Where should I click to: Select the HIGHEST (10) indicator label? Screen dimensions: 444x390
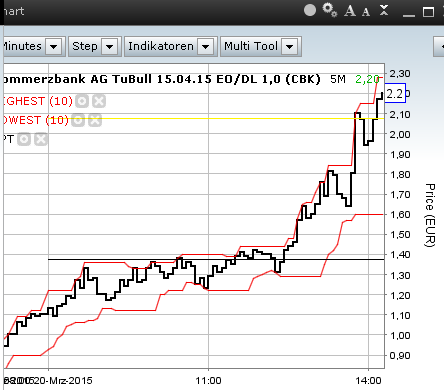click(37, 101)
